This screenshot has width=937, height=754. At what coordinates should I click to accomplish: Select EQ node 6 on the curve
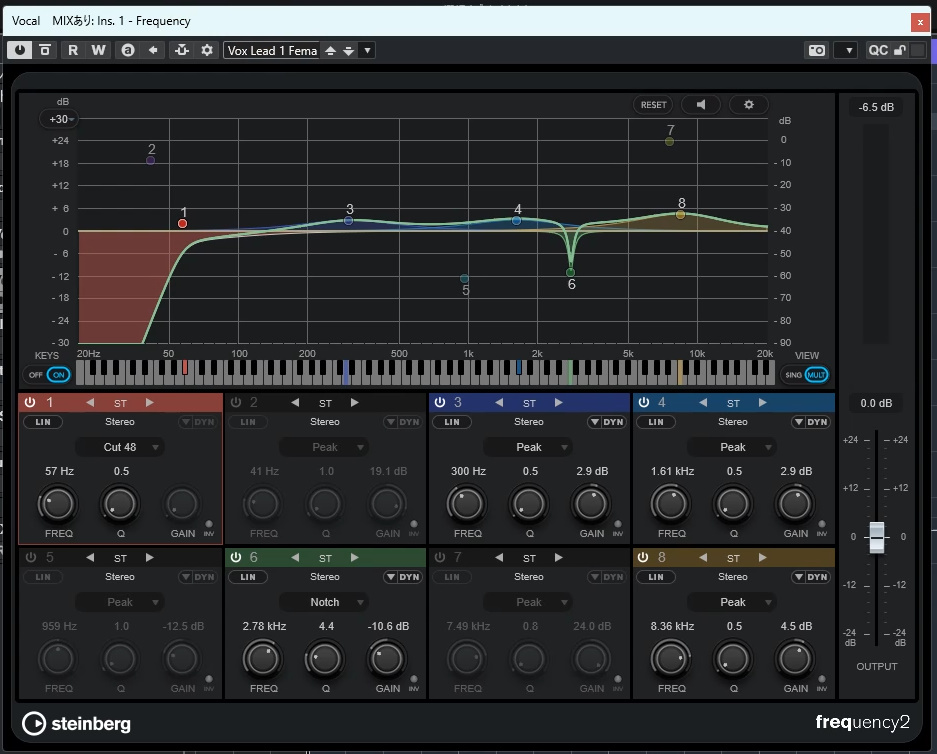tap(571, 272)
